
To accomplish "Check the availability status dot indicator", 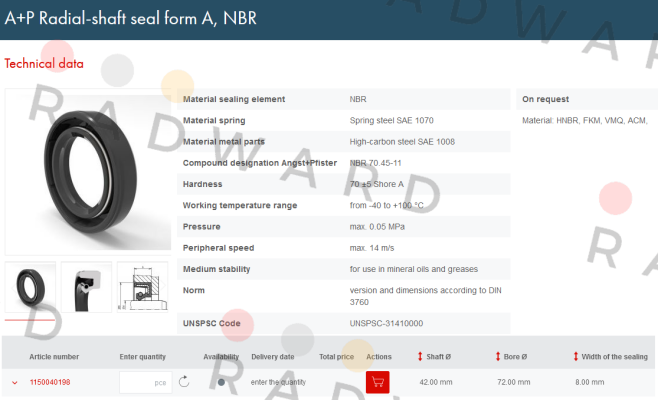I will pos(221,382).
